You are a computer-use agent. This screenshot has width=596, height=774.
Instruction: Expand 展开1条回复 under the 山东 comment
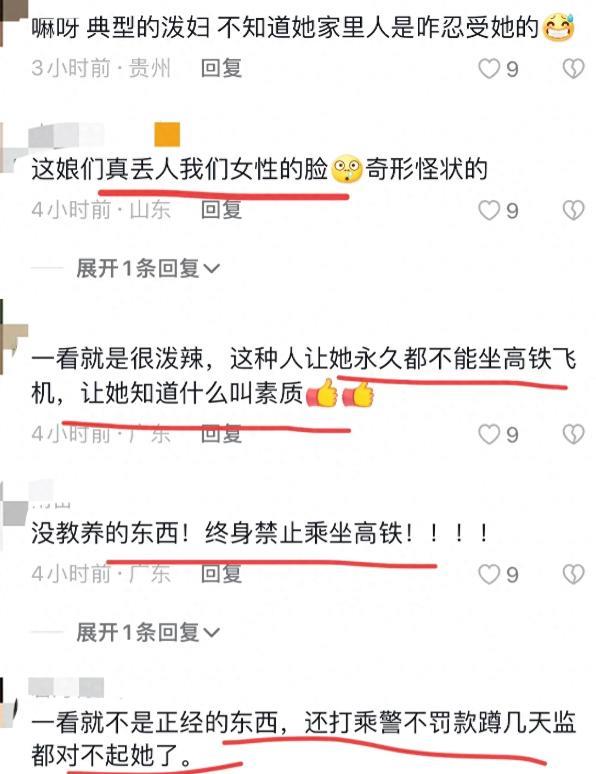148,269
